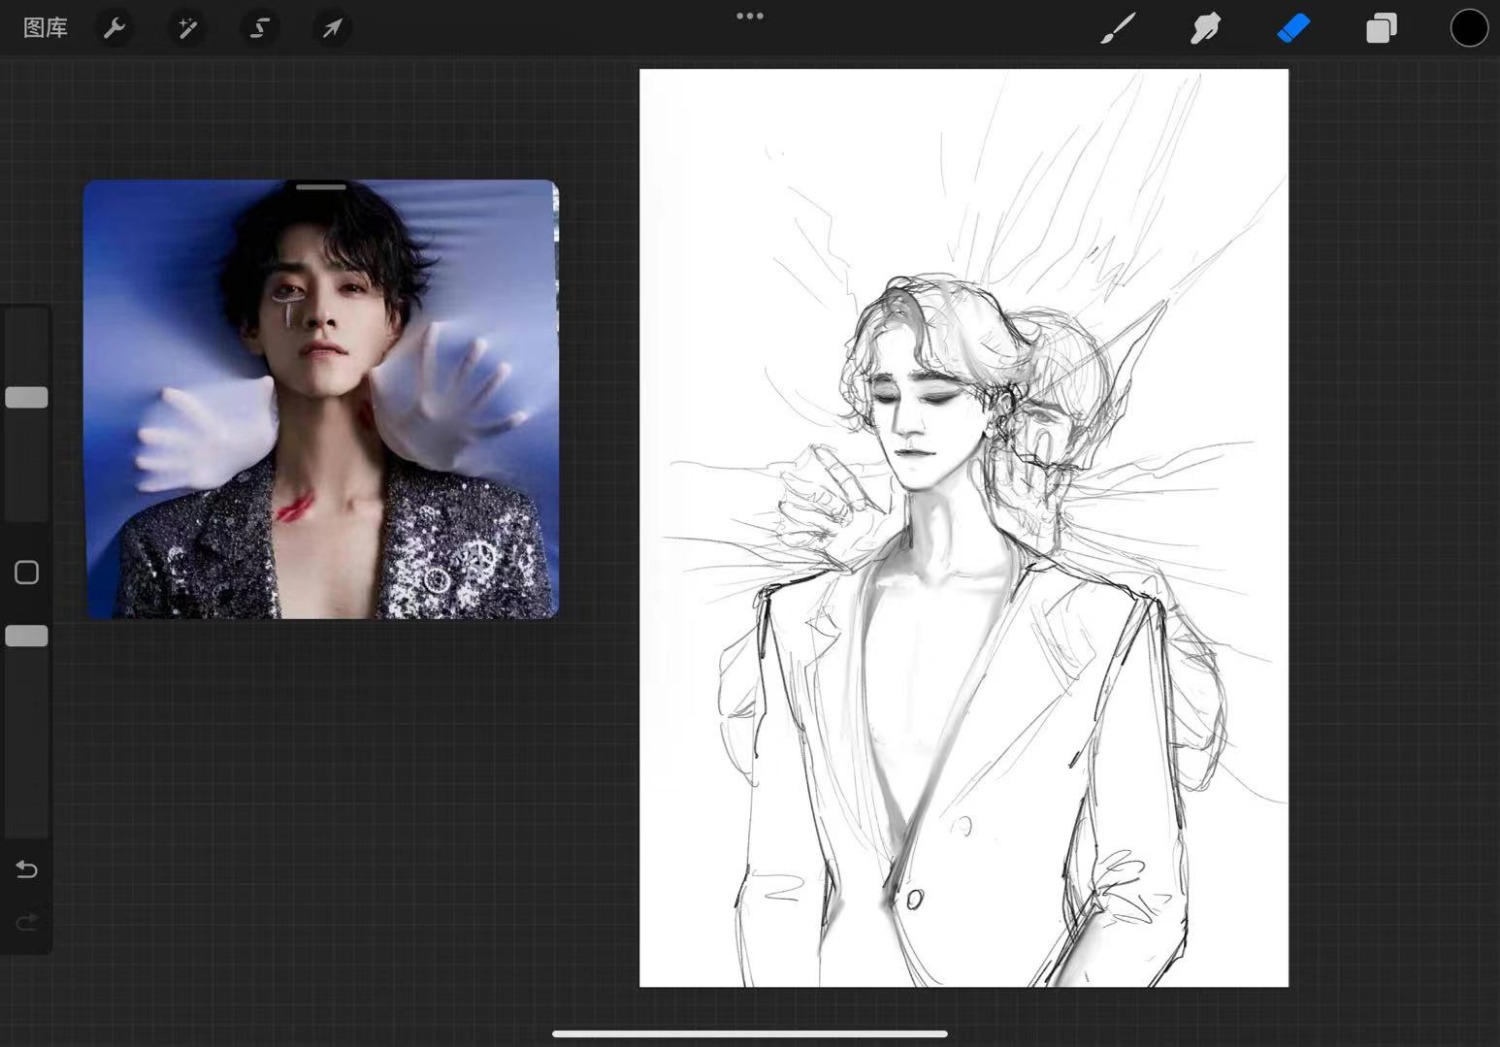
Task: Tap the highlighted blue Eraser tool
Action: 1293,28
